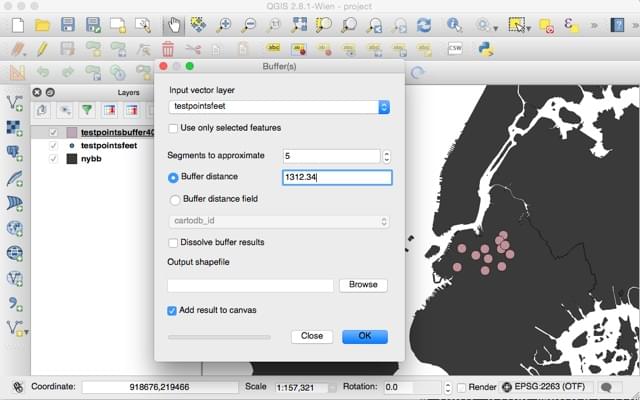Enable 'Use only selected features' checkbox
The width and height of the screenshot is (640, 400).
(x=174, y=128)
